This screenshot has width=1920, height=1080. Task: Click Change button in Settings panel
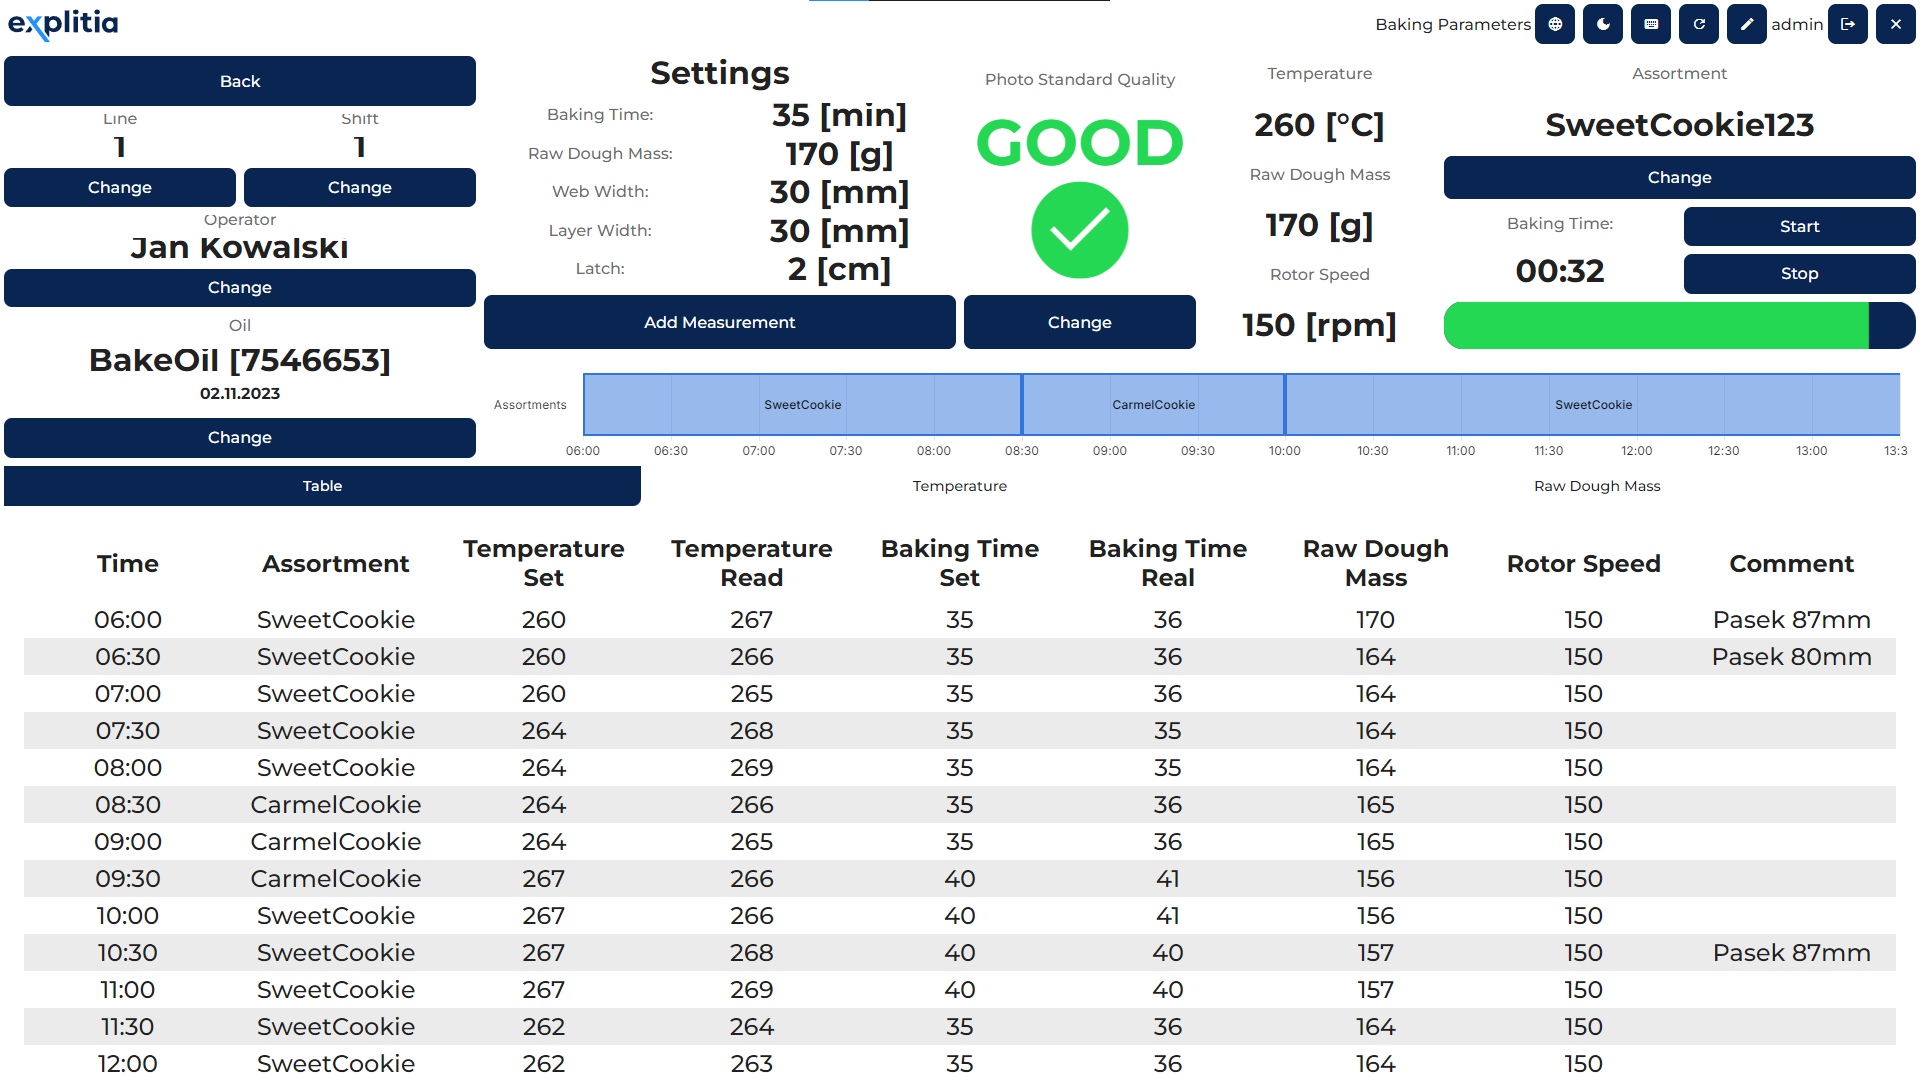tap(1081, 322)
